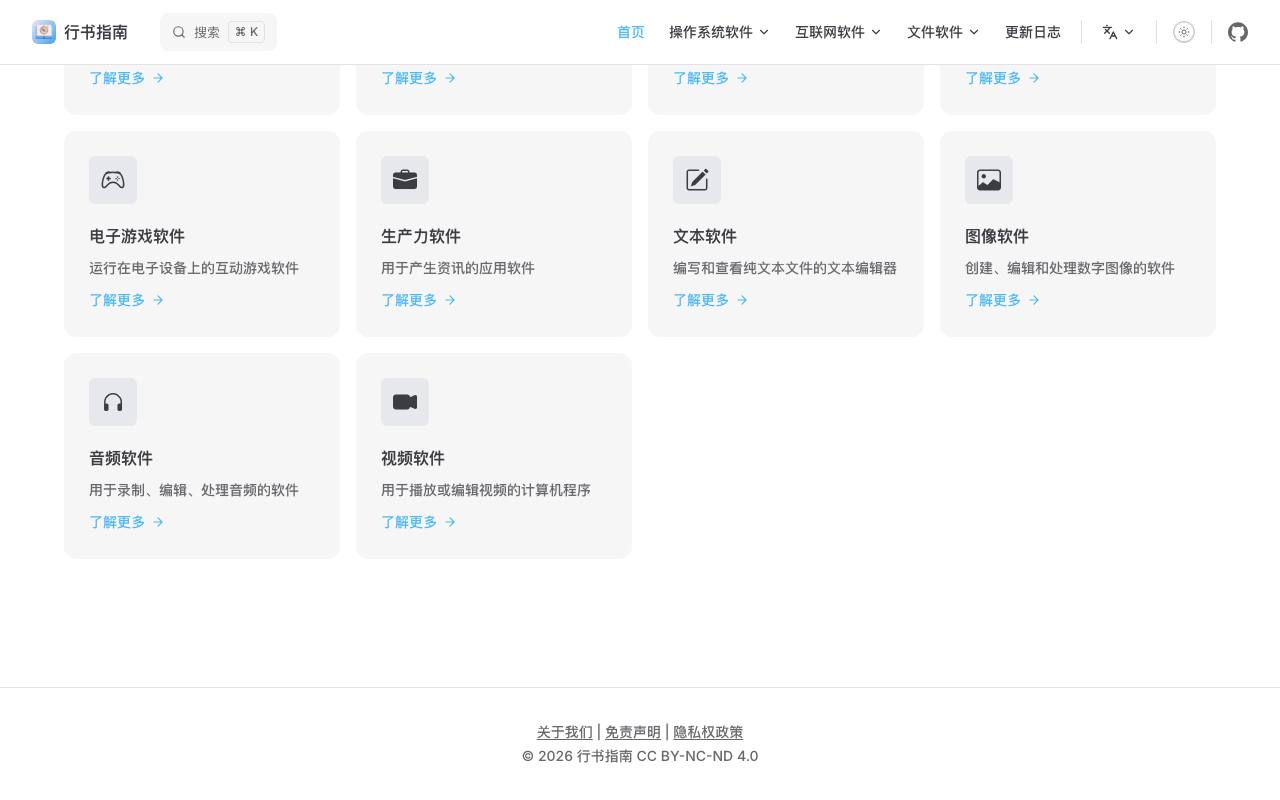The image size is (1280, 800).
Task: Click the search magnifier icon
Action: point(179,32)
